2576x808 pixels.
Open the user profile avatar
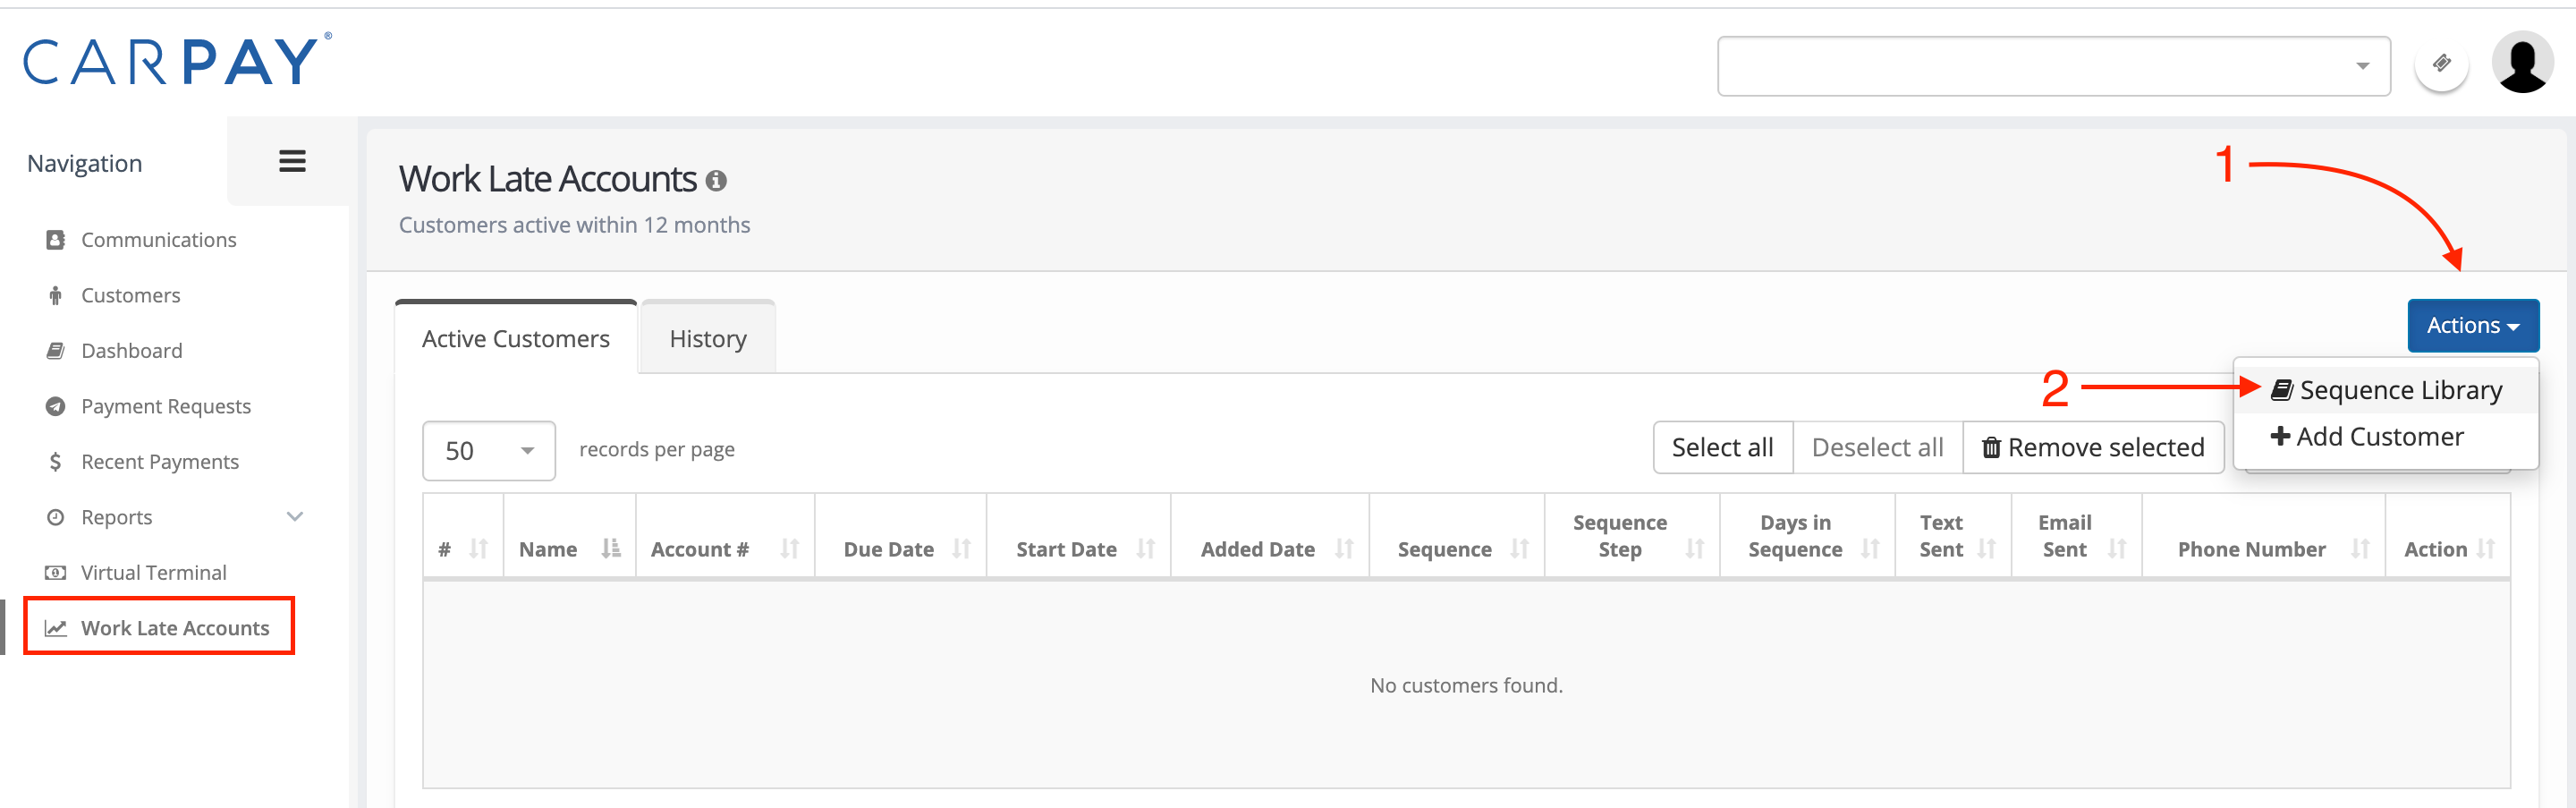(x=2521, y=63)
